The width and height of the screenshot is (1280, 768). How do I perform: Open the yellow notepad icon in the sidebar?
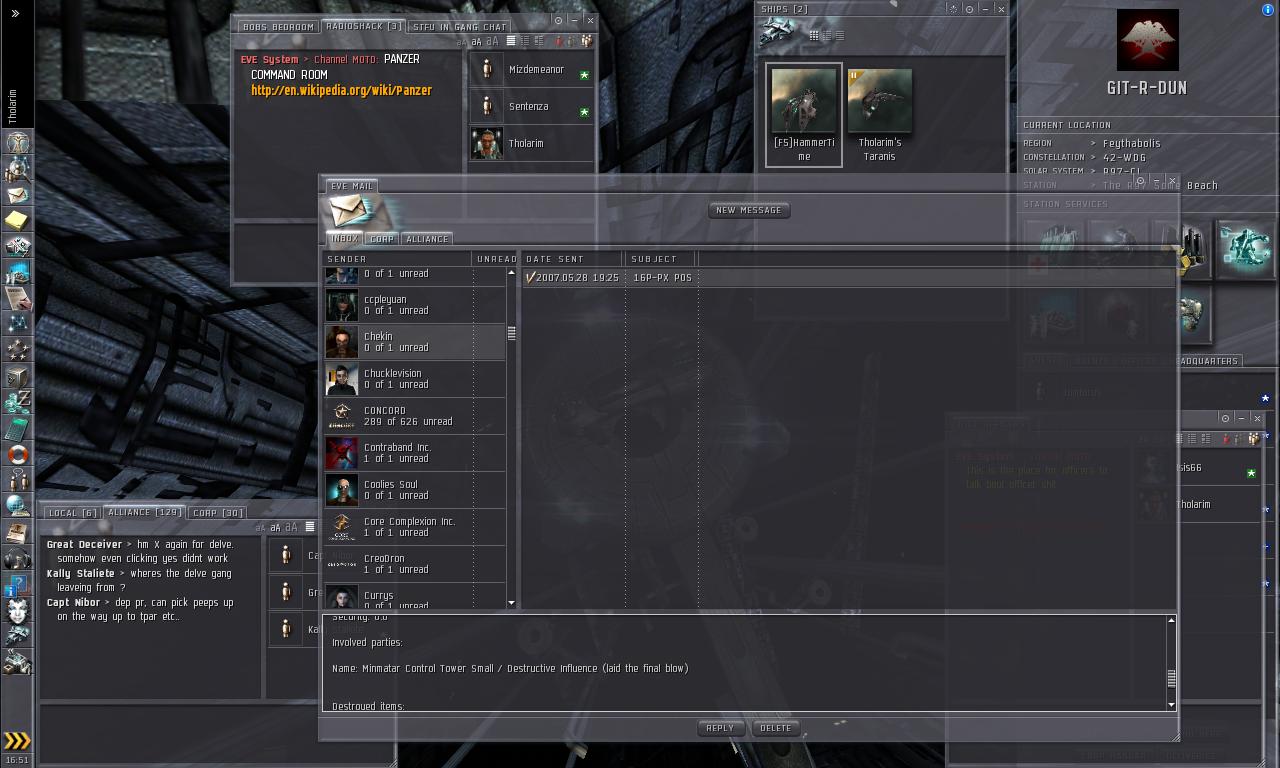tap(18, 220)
